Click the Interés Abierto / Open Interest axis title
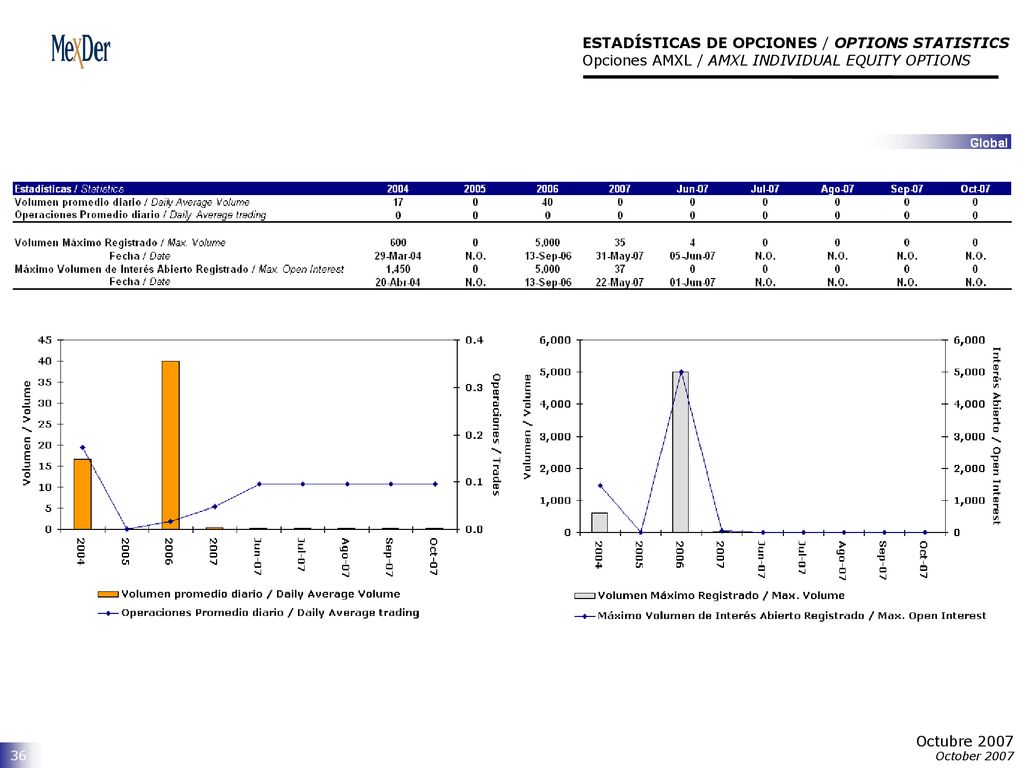1024x768 pixels. [x=996, y=436]
